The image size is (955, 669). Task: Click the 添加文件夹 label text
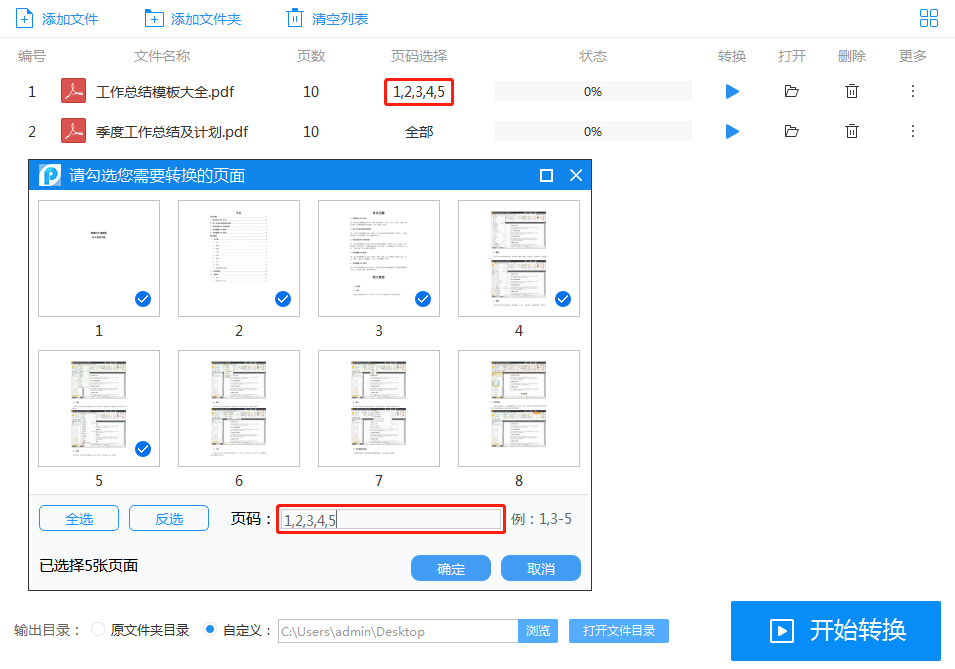206,19
